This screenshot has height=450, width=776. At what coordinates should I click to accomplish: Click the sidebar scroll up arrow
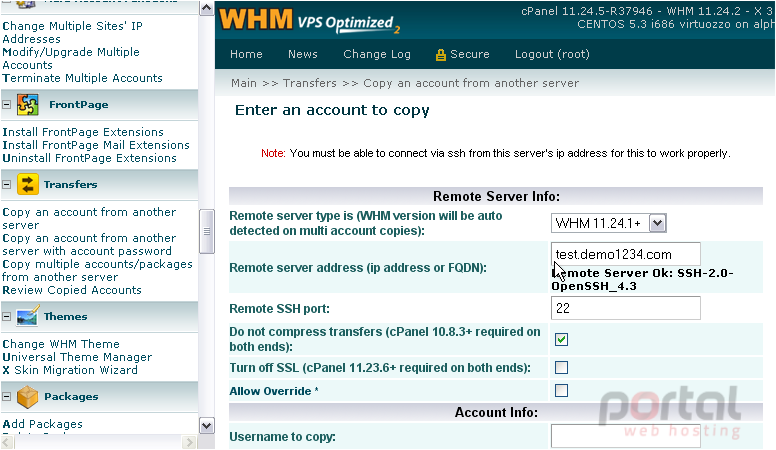(x=206, y=8)
